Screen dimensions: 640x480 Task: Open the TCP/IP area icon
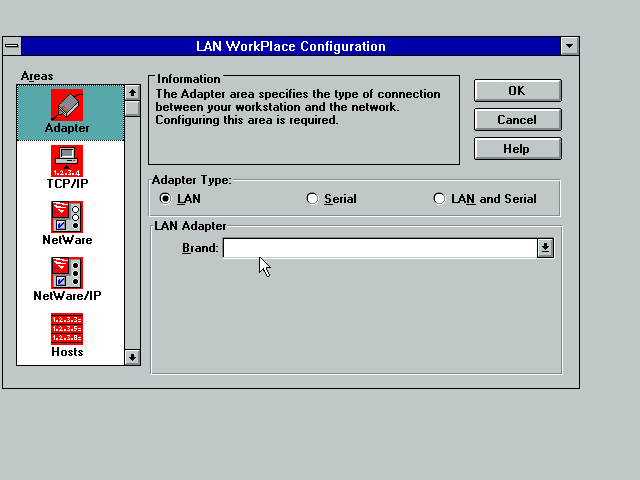click(x=67, y=161)
